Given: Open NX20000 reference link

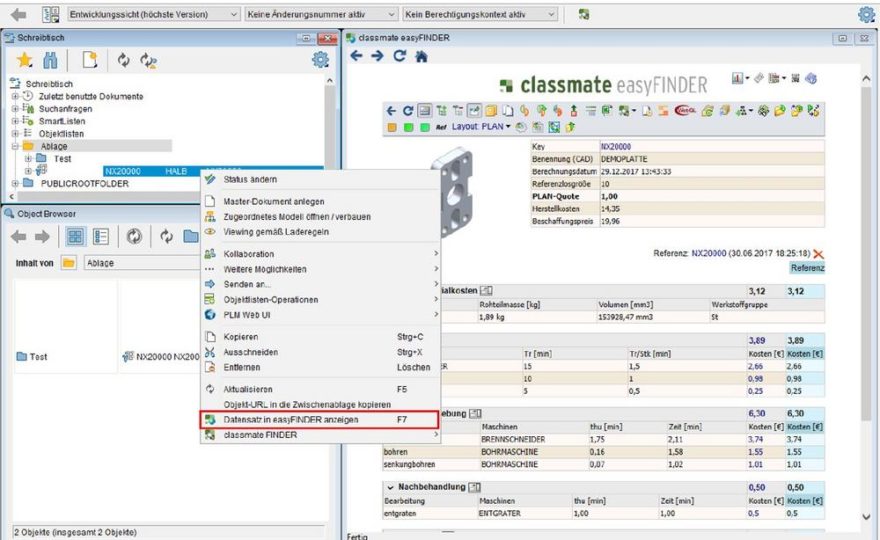Looking at the screenshot, I should click(708, 254).
